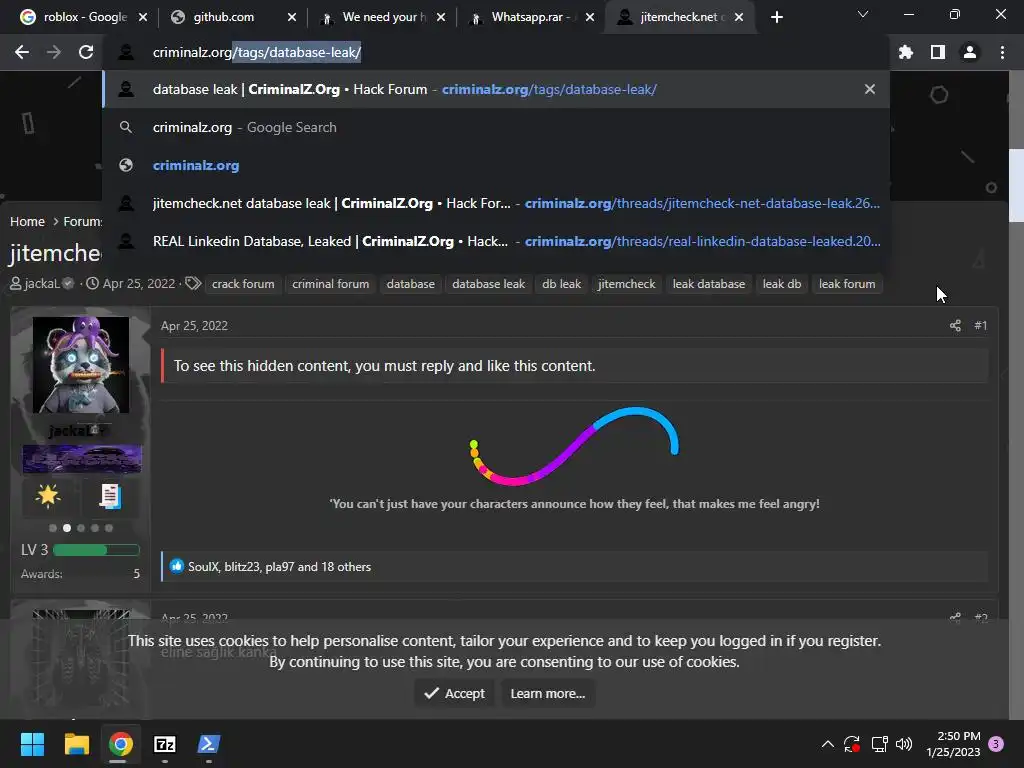The image size is (1024, 768).
Task: Click the share icon on post #1
Action: (955, 325)
